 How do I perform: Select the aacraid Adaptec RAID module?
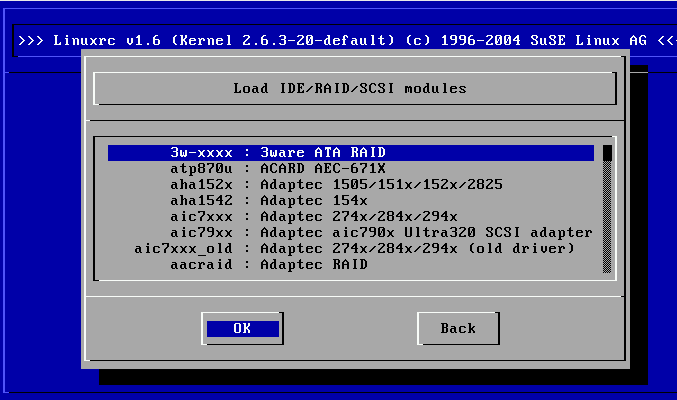click(x=351, y=265)
